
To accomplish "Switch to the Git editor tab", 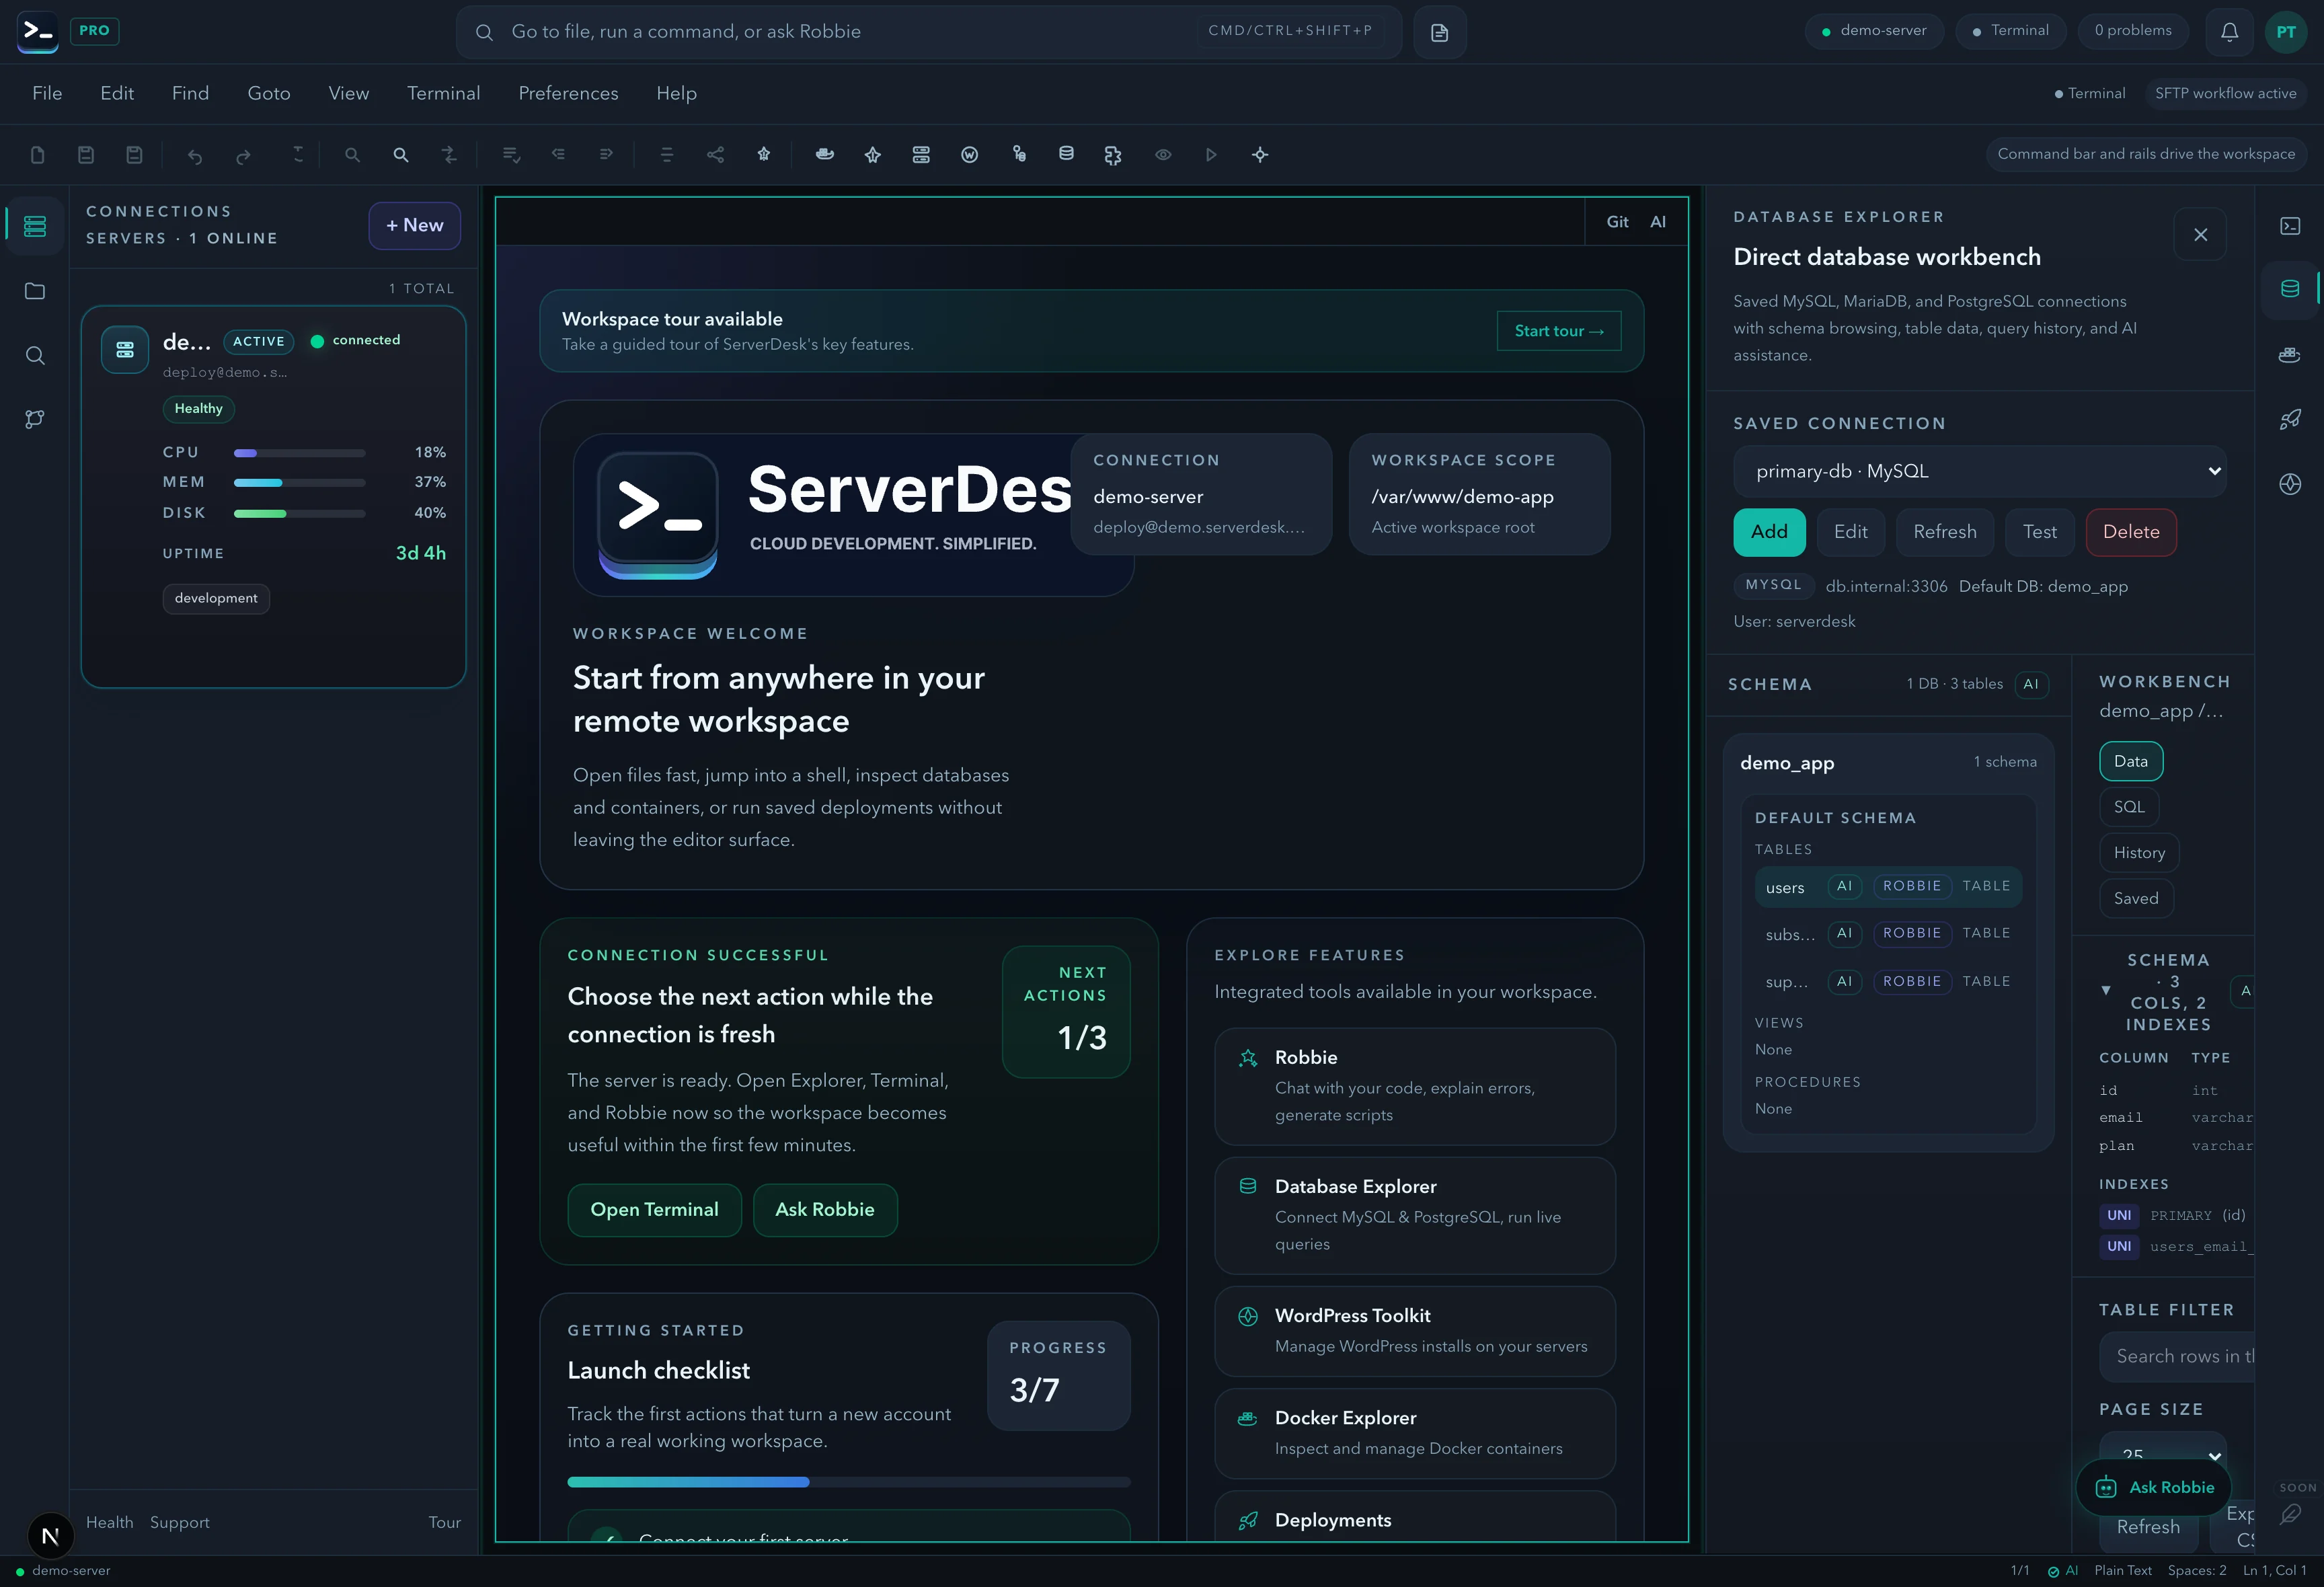I will (1617, 222).
